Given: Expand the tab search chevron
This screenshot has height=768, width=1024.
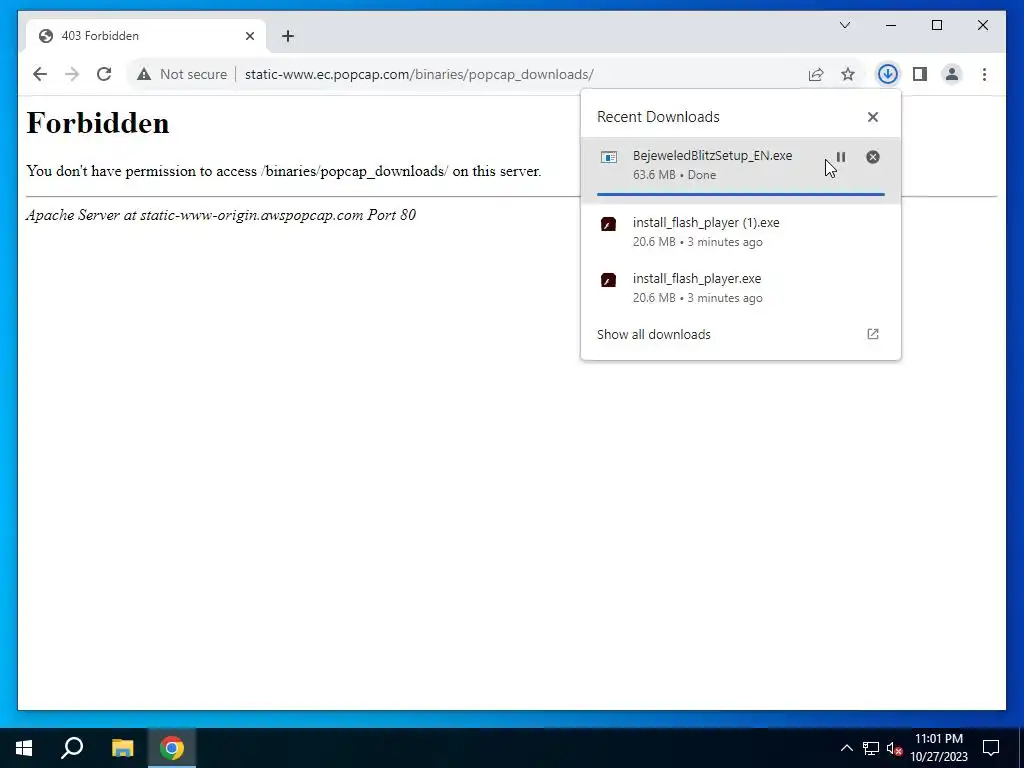Looking at the screenshot, I should coord(845,25).
